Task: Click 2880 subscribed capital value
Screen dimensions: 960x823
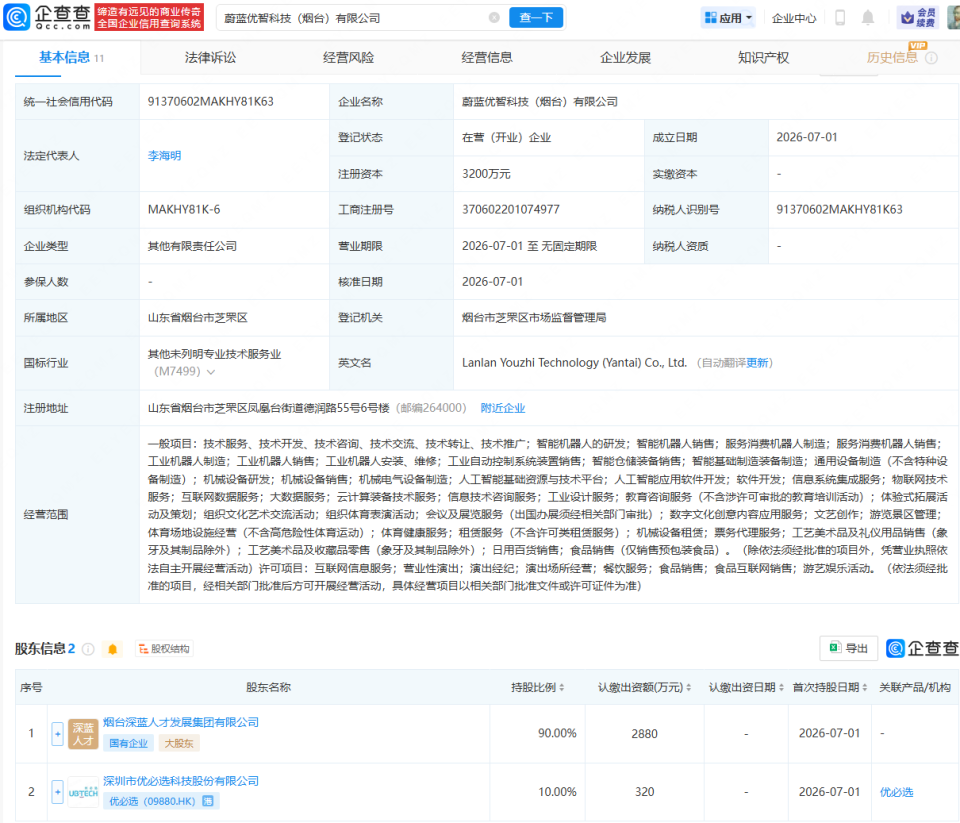Action: coord(645,734)
